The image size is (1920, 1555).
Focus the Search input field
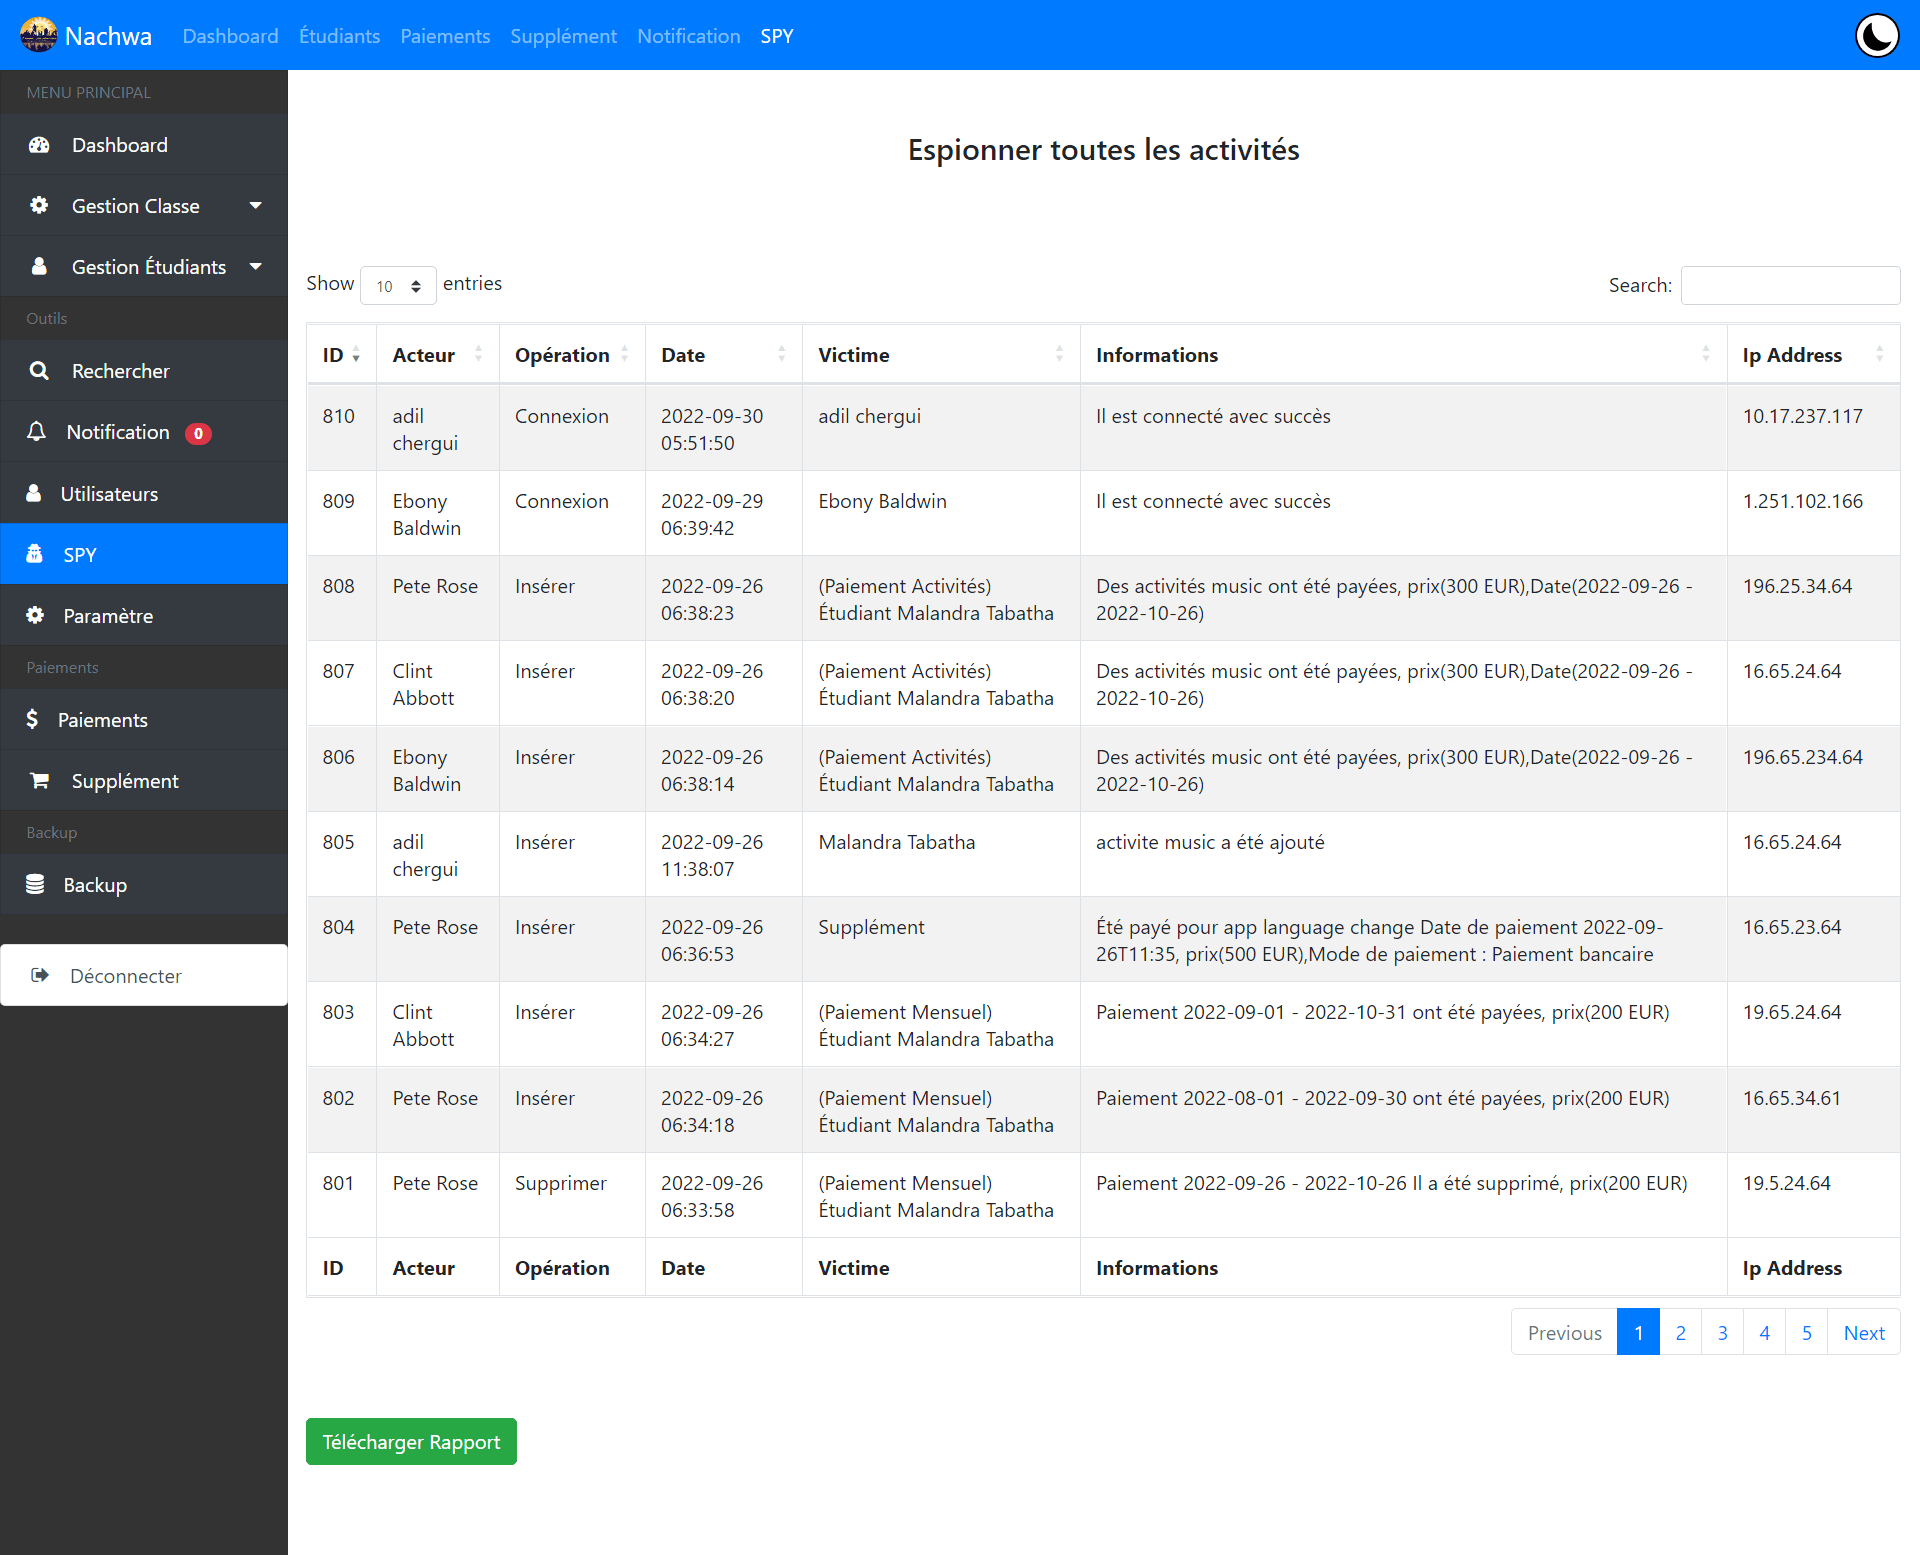pos(1790,285)
